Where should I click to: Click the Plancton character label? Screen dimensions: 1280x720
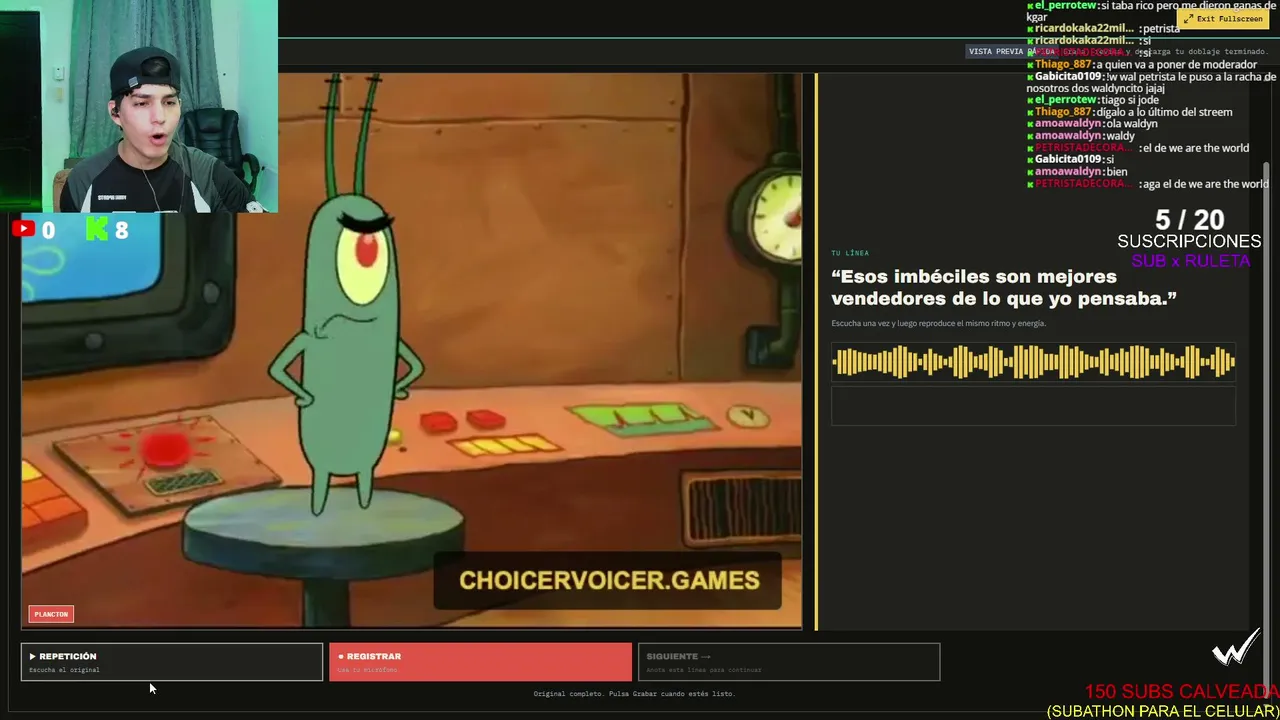point(51,614)
